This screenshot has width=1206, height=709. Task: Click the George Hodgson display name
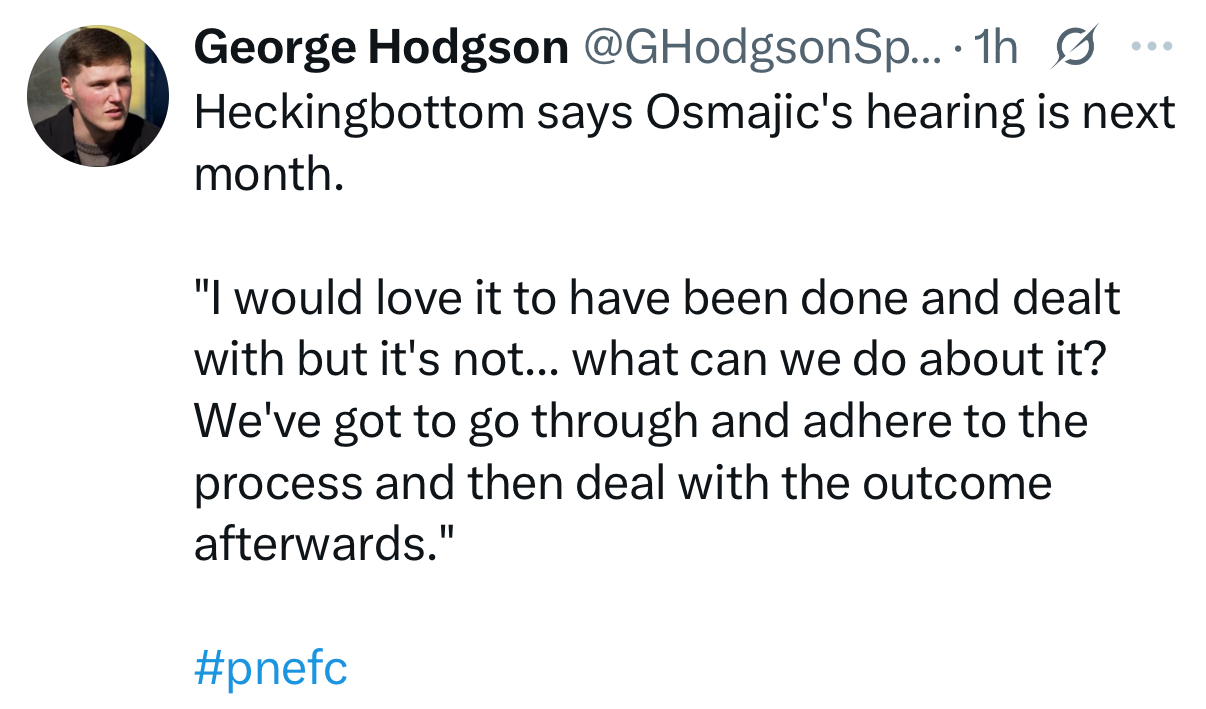pyautogui.click(x=381, y=48)
